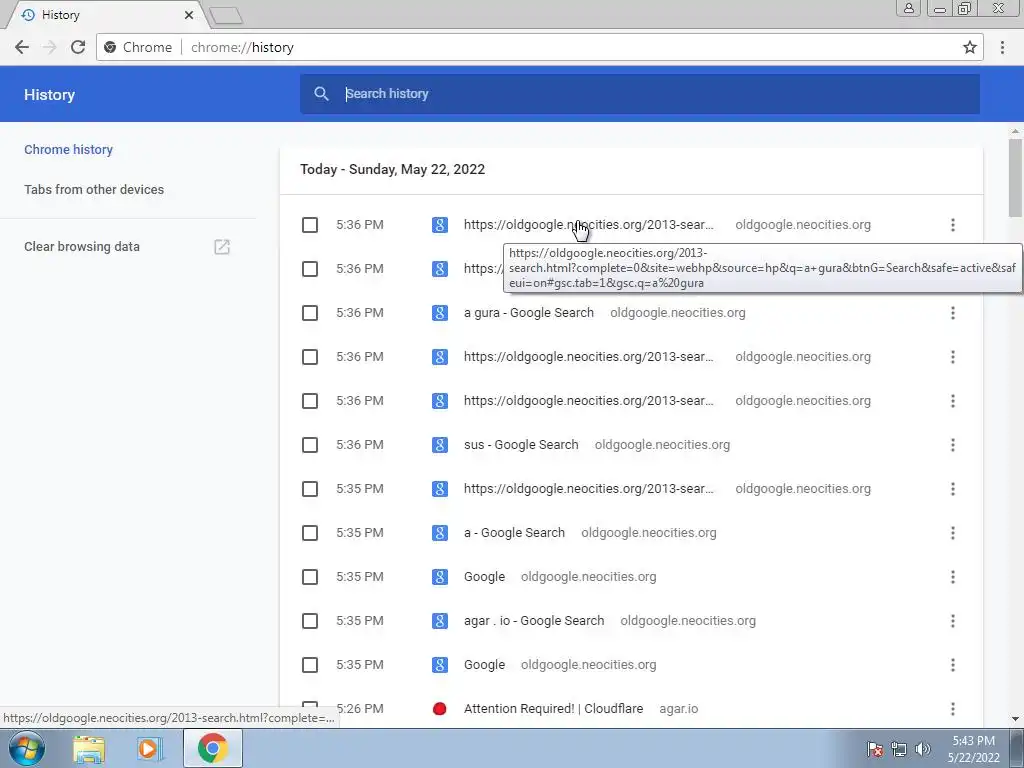Open Clear browsing data
Viewport: 1024px width, 768px height.
(82, 247)
